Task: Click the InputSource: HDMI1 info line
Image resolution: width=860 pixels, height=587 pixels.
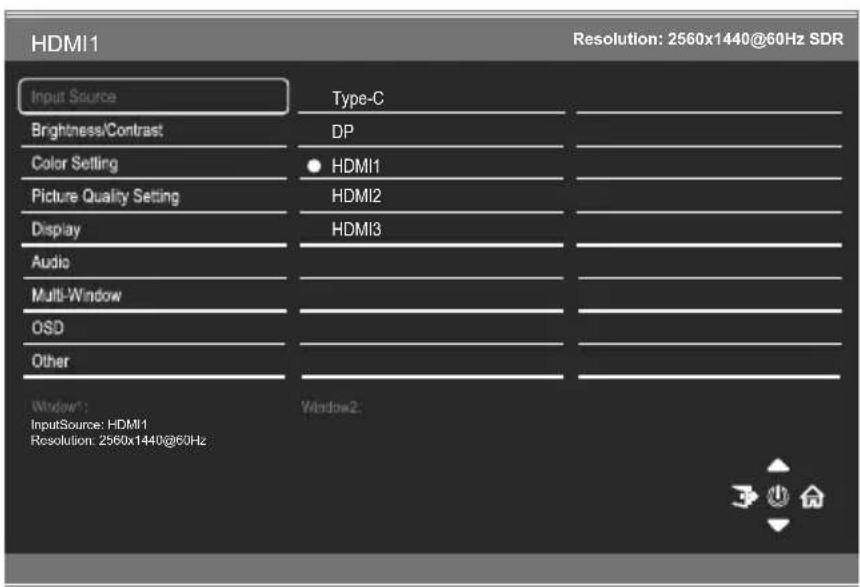Action: [89, 425]
